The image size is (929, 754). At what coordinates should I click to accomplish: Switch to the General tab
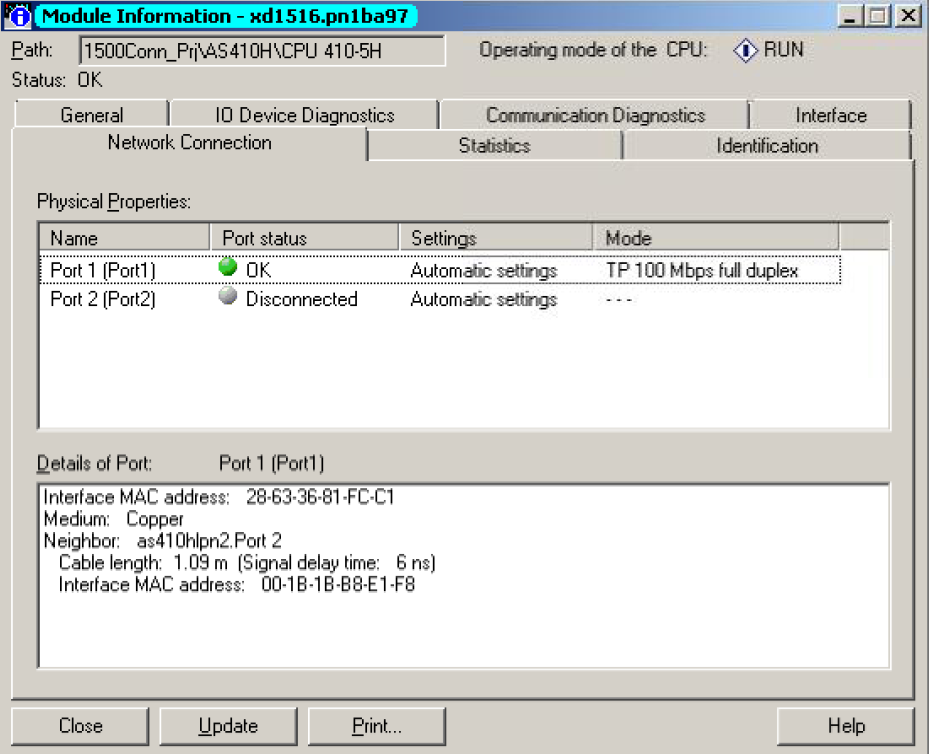click(x=91, y=115)
